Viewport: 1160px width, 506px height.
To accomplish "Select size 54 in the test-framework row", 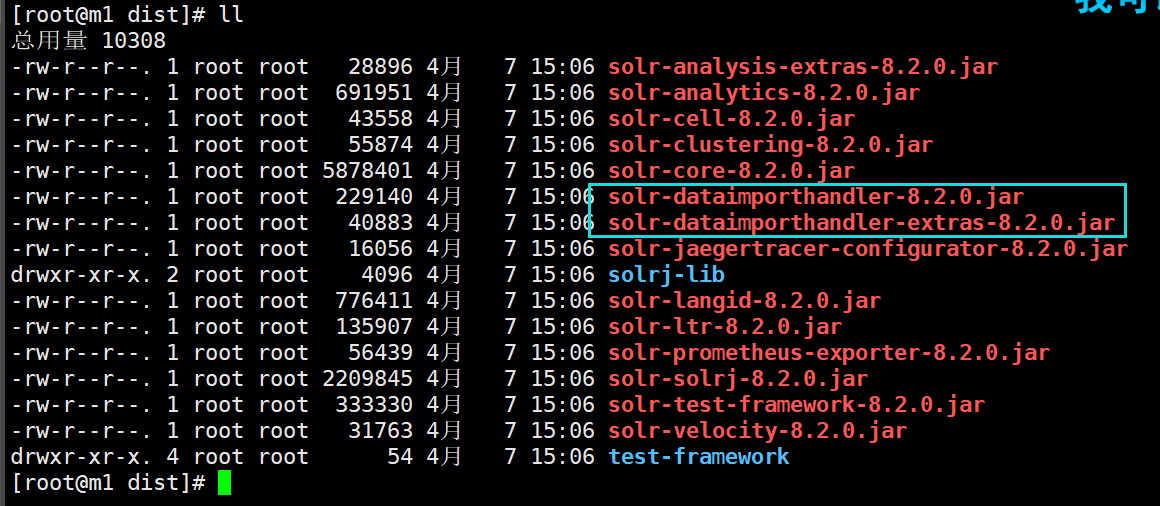I will point(399,456).
